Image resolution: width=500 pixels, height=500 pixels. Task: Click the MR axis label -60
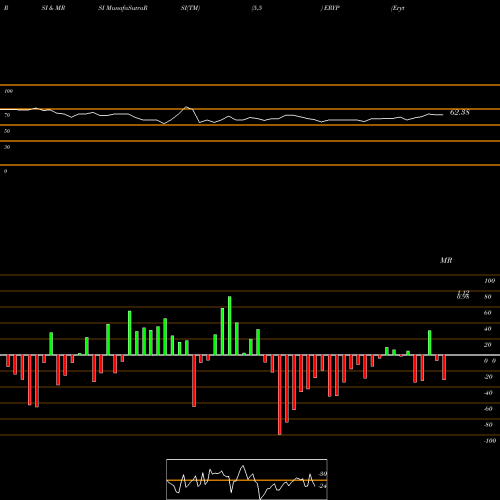click(x=488, y=409)
